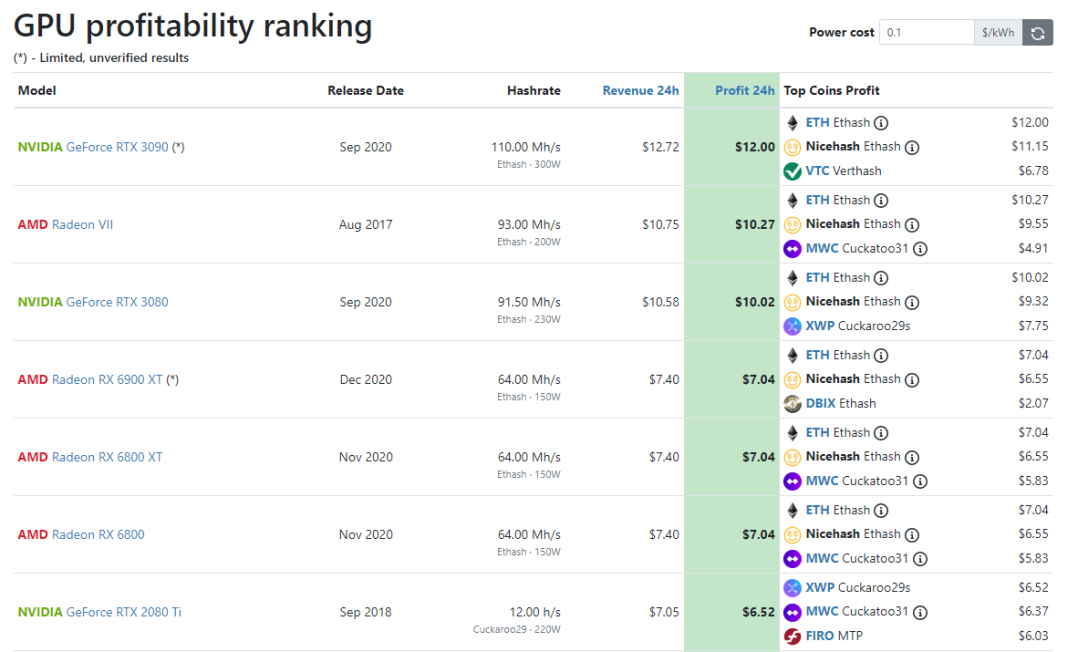Screen dimensions: 1078x652
Task: Click the info icon next to RTX 3090 ETH Ethash
Action: pyautogui.click(x=881, y=123)
